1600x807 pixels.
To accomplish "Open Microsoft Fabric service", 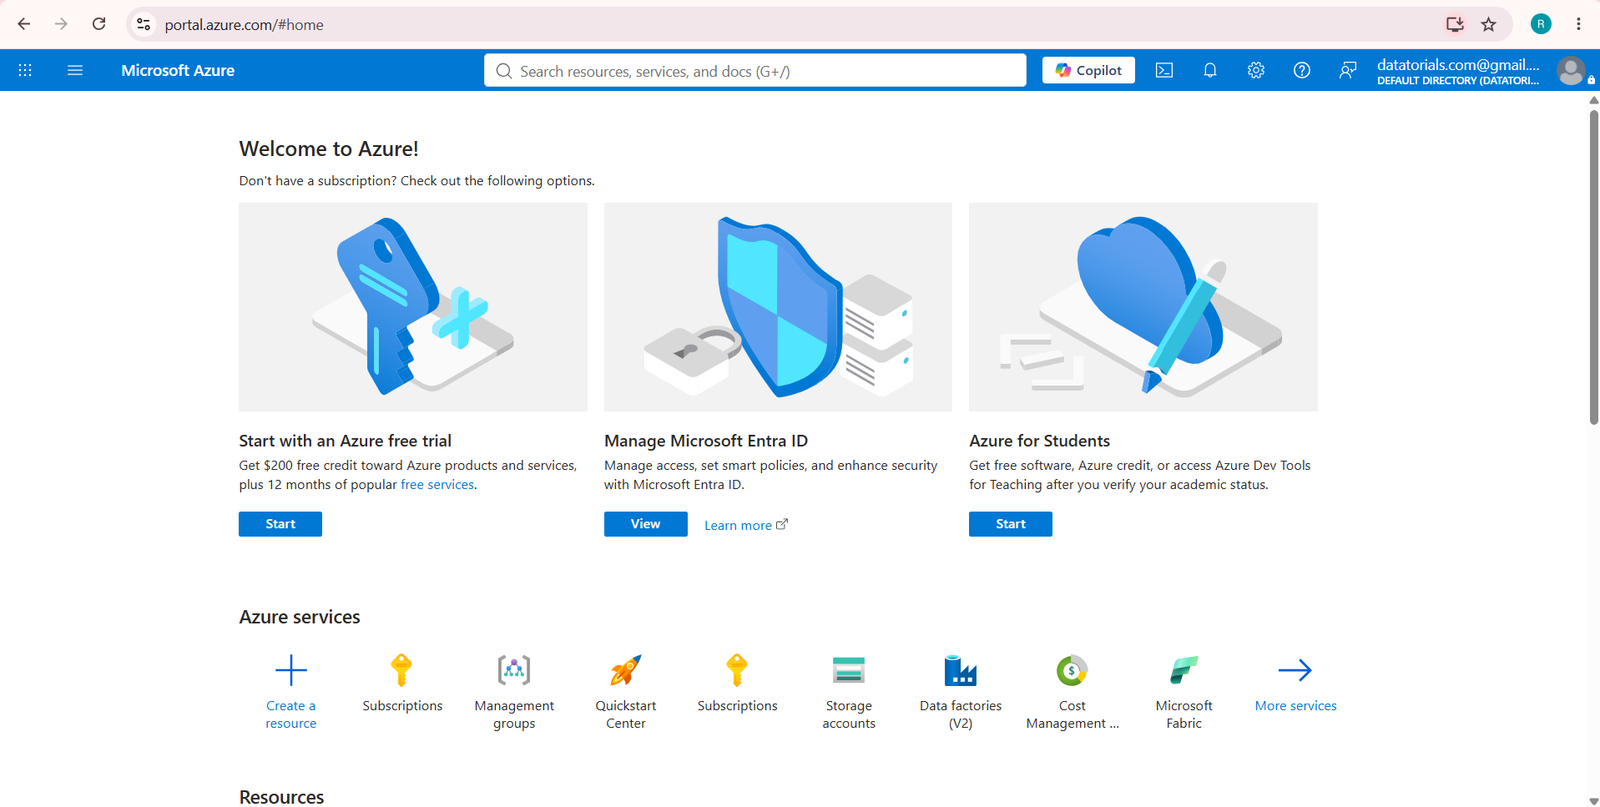I will click(x=1184, y=692).
